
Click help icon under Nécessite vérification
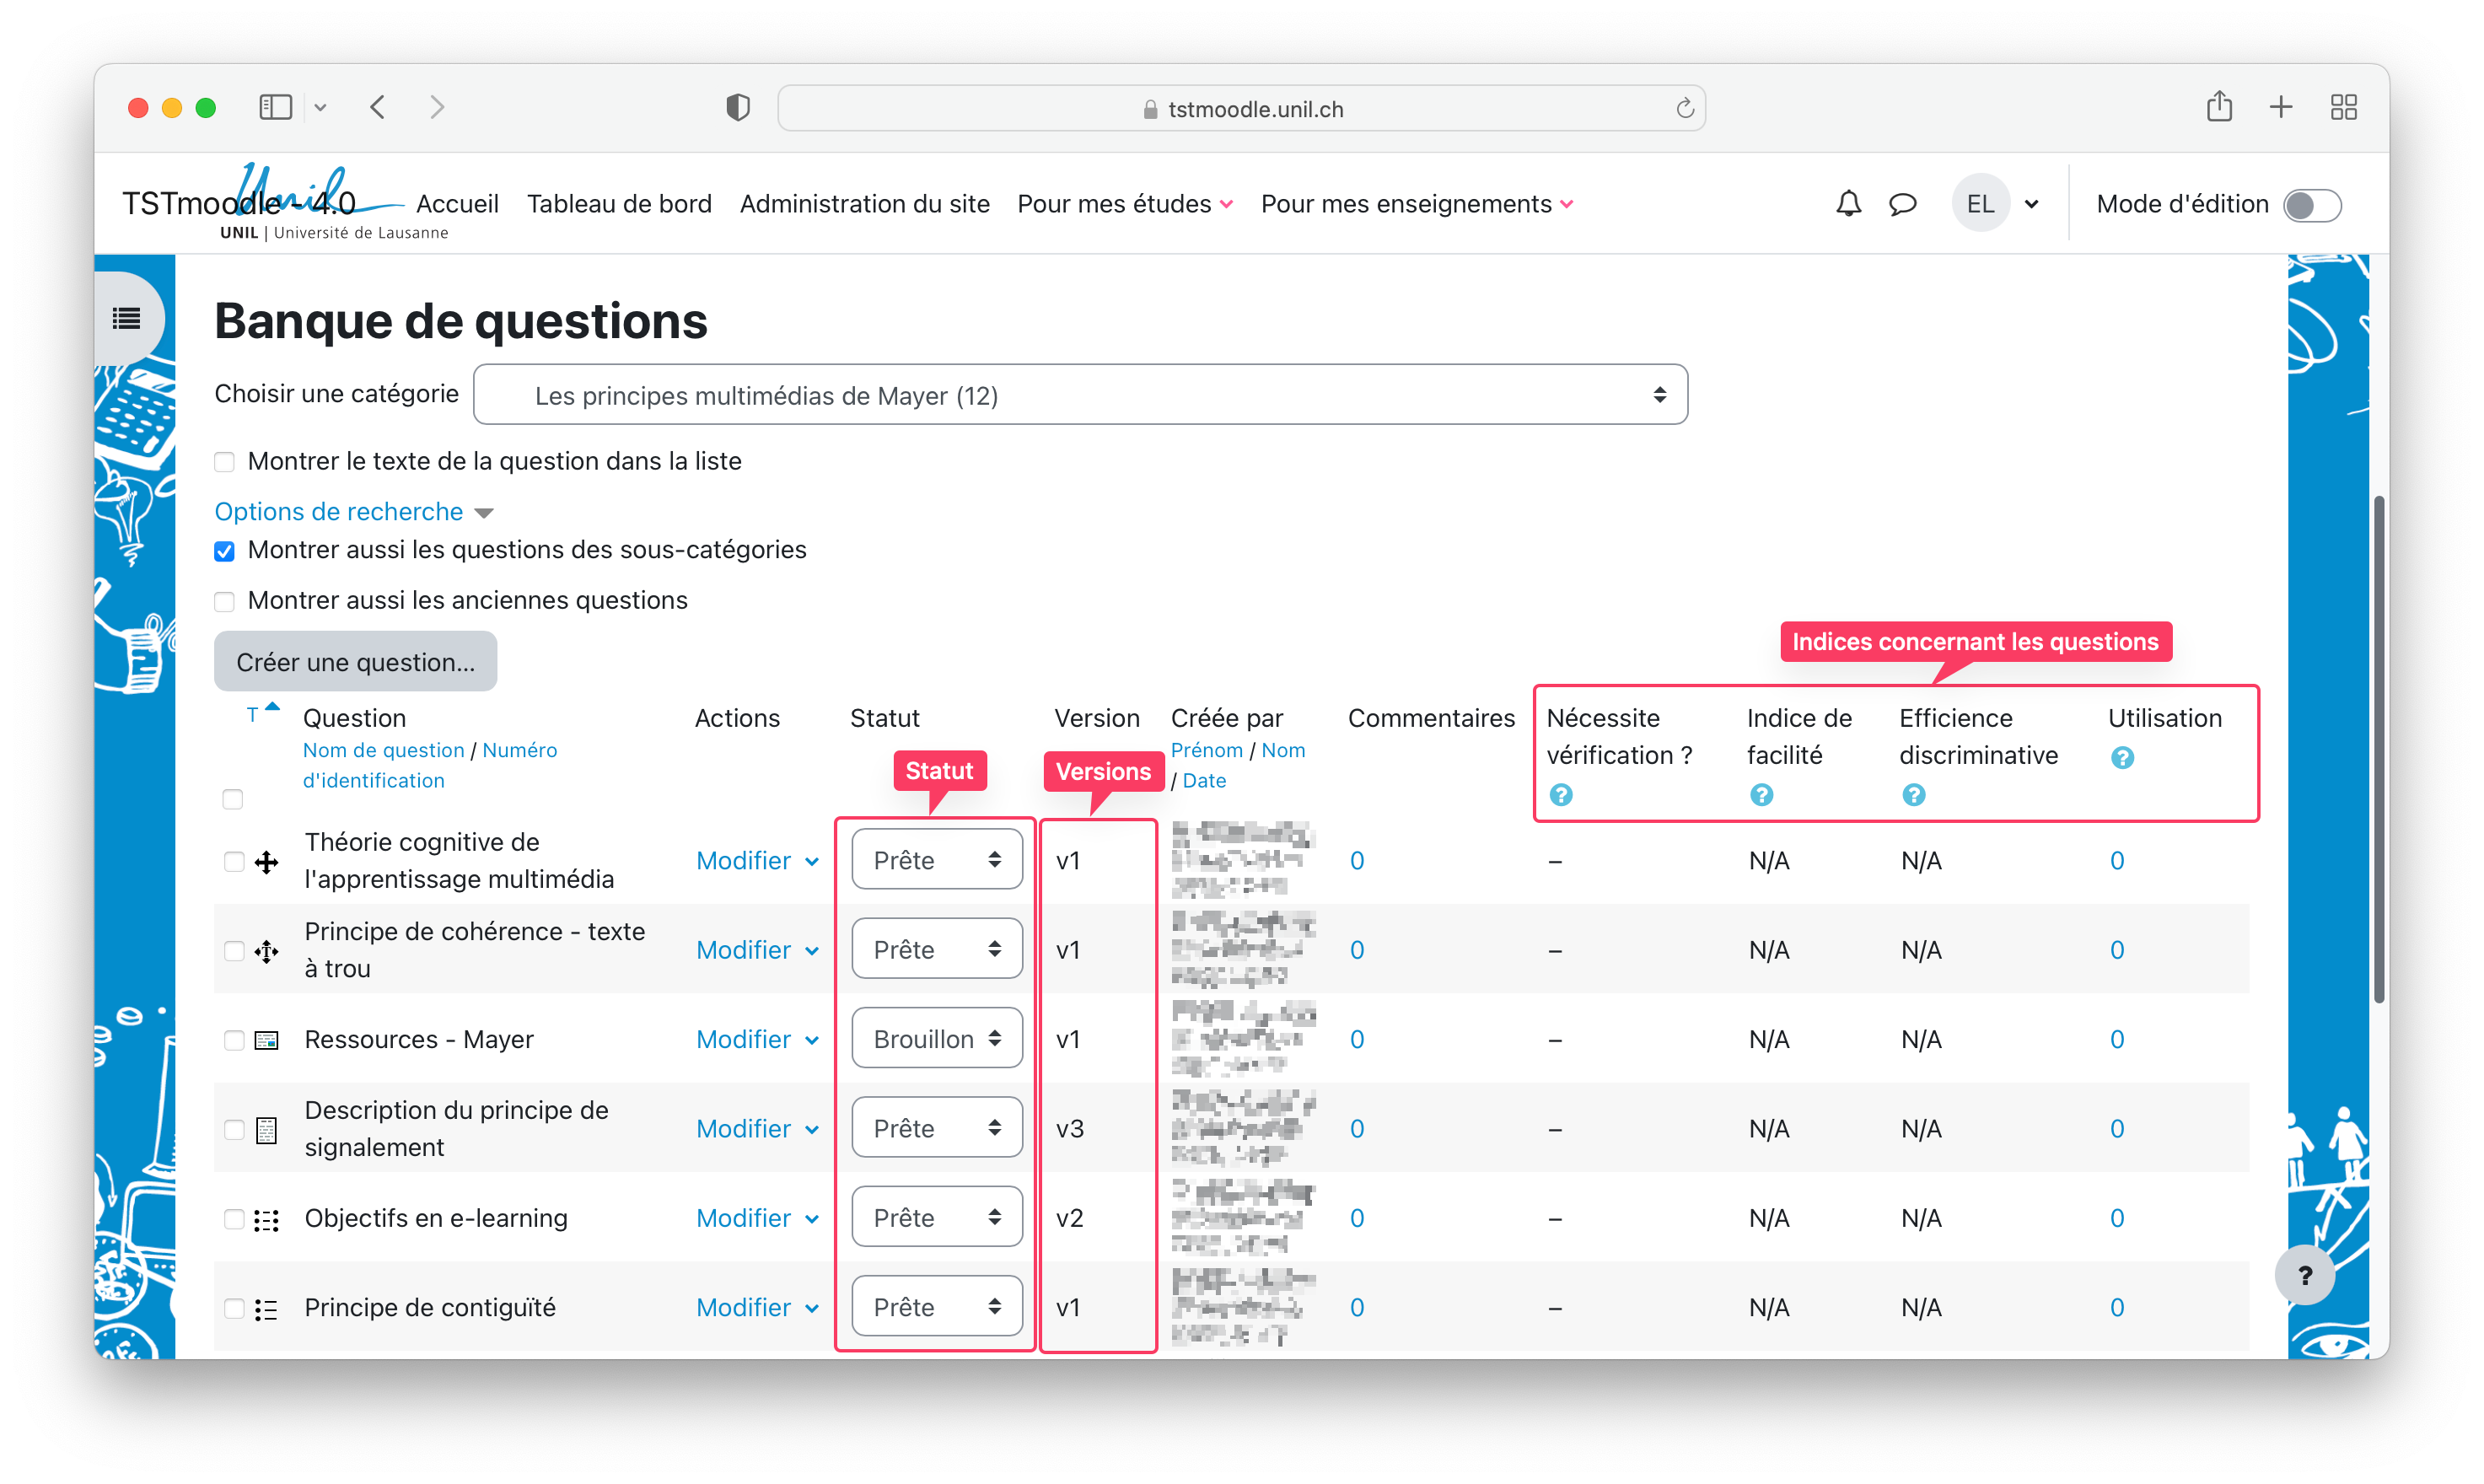point(1560,795)
